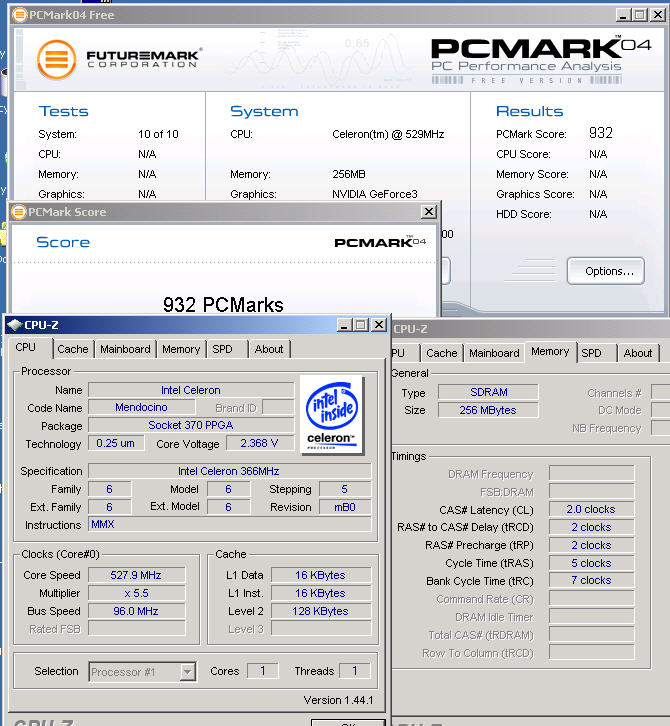The width and height of the screenshot is (670, 726).
Task: Open Cache tab in background CPU-Z window
Action: coord(442,353)
